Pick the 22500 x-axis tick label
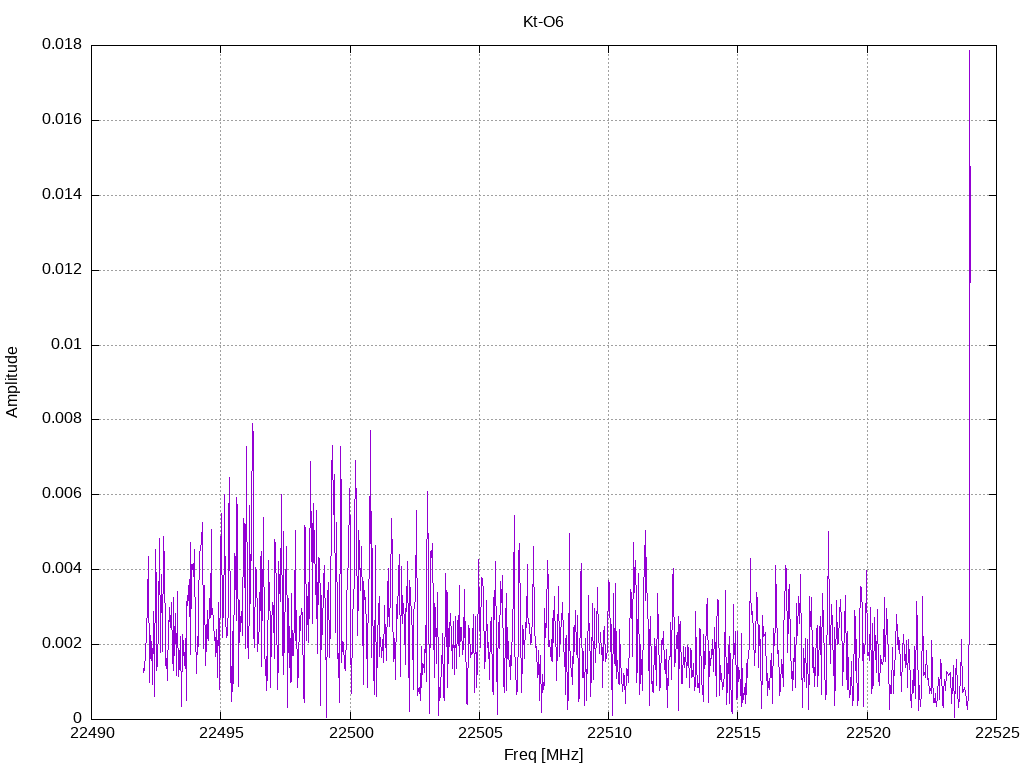The width and height of the screenshot is (1024, 768). pos(350,733)
